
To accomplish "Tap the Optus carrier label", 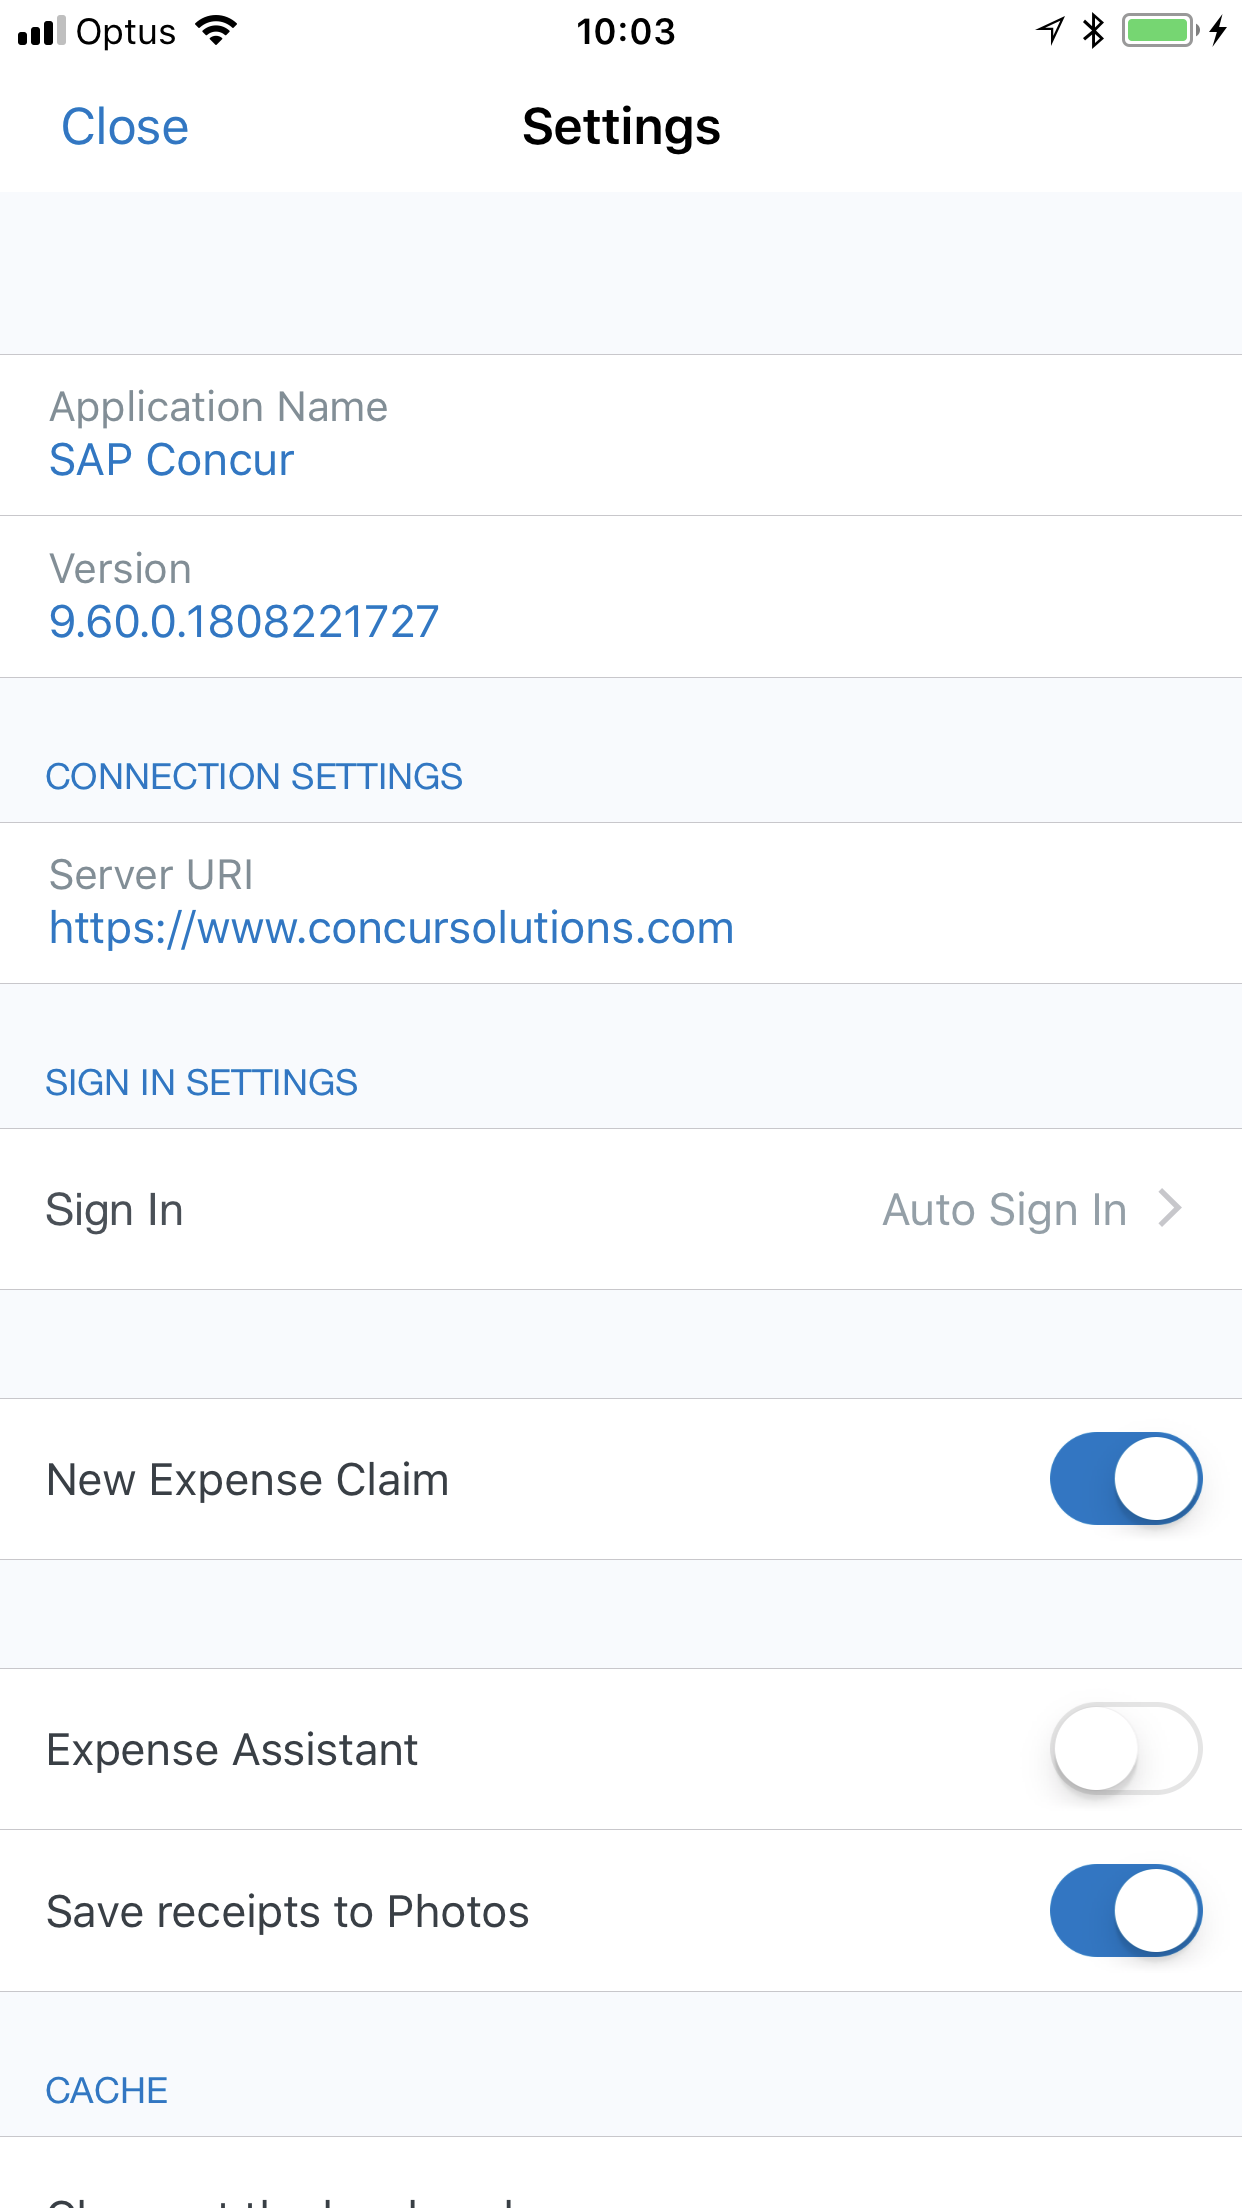I will point(126,32).
